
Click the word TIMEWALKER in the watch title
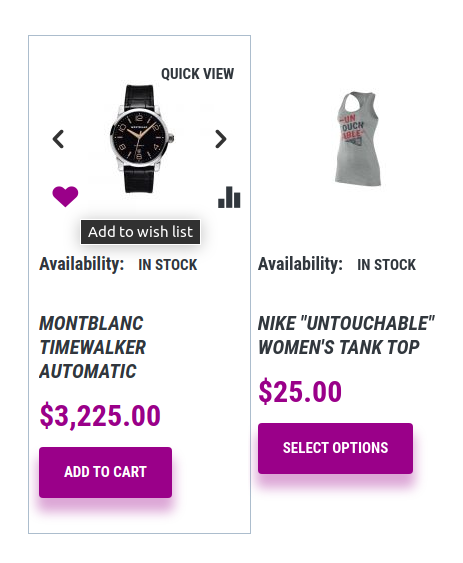(93, 347)
